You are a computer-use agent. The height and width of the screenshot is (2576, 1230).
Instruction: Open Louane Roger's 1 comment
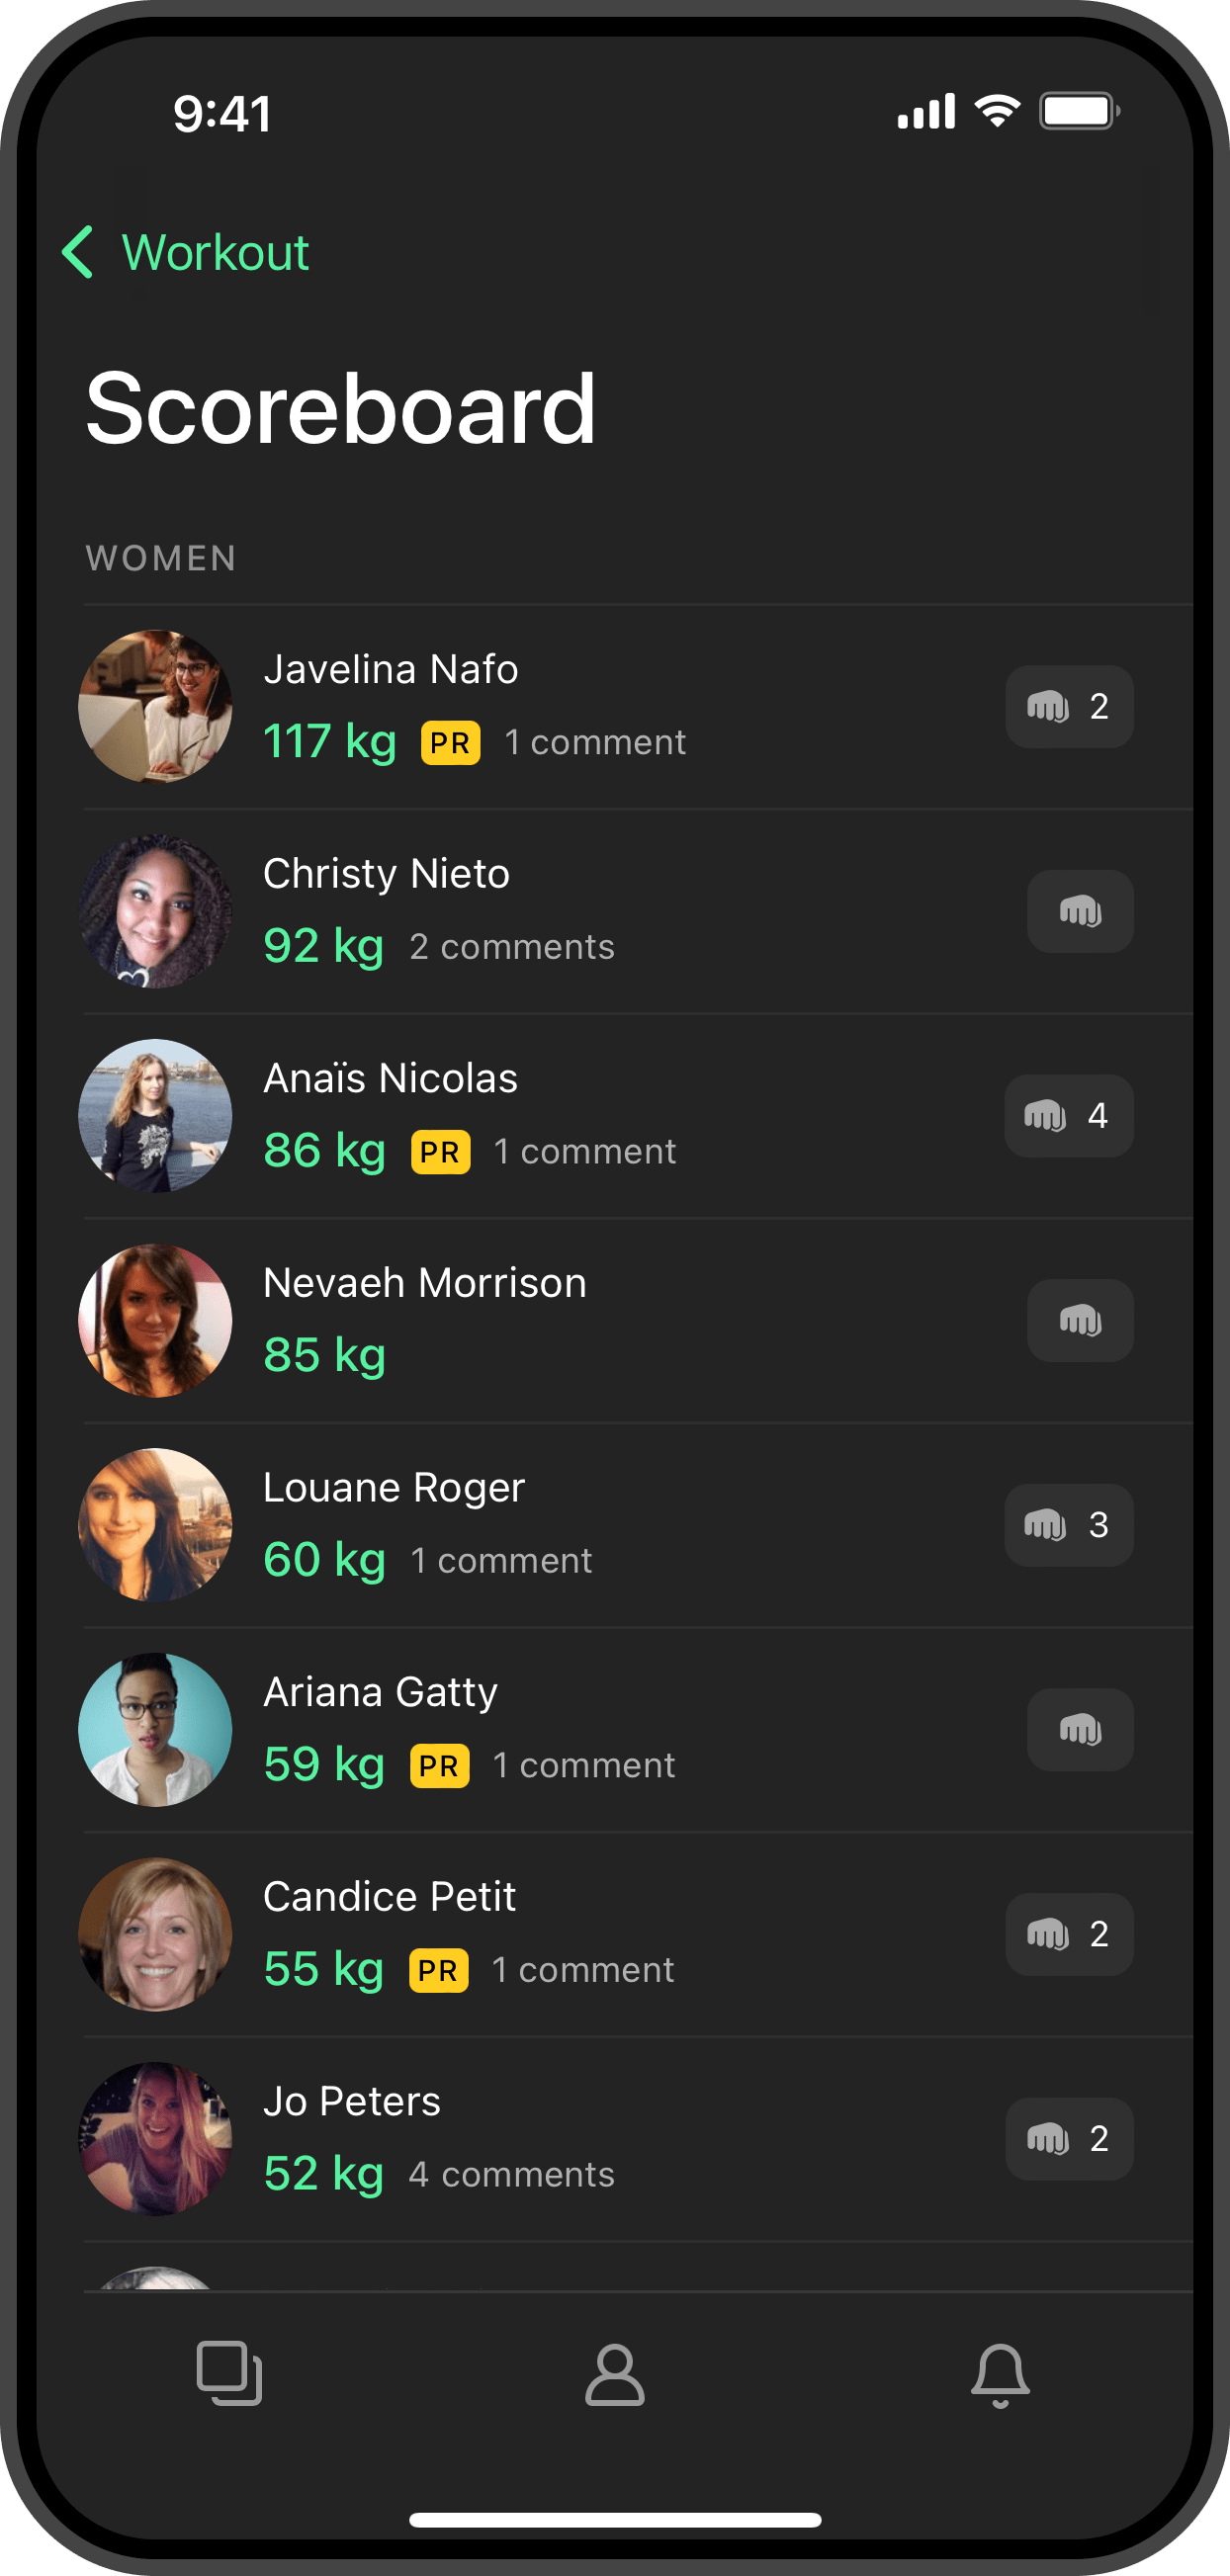coord(502,1561)
